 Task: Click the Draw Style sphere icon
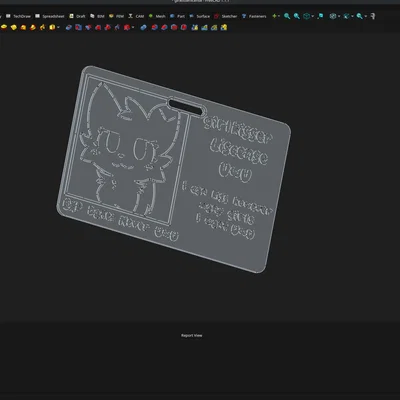(333, 16)
